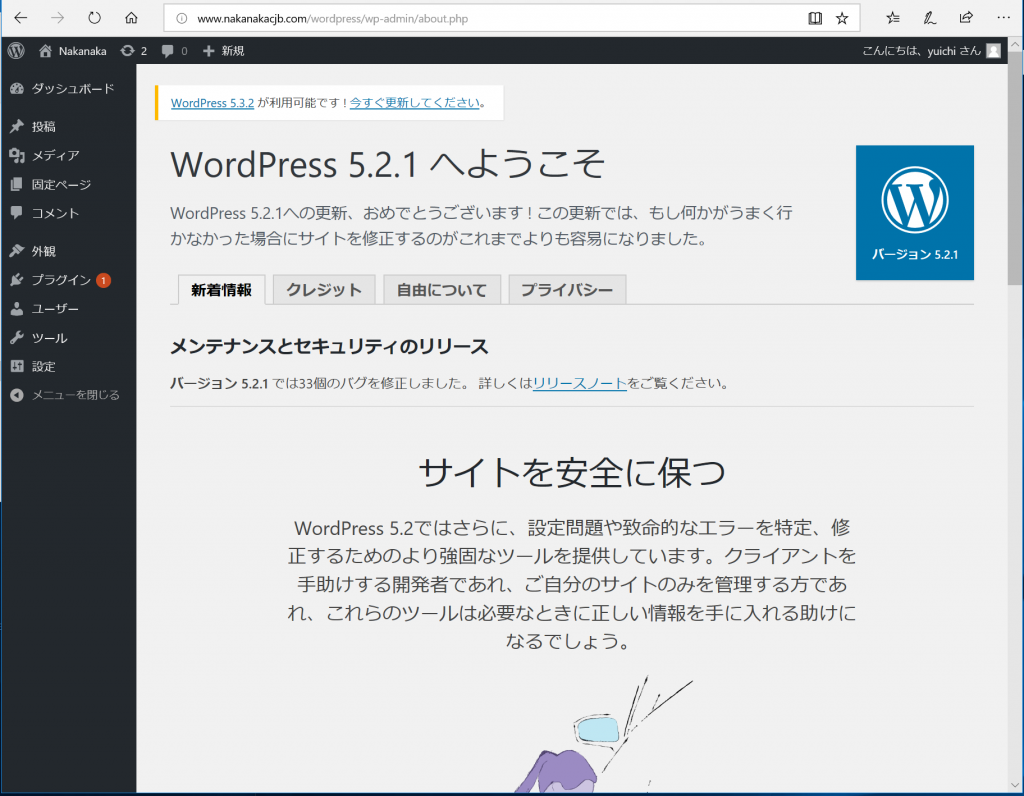Screen dimensions: 1024x796
Task: Click the wrench icon beside ツール
Action: pyautogui.click(x=17, y=338)
